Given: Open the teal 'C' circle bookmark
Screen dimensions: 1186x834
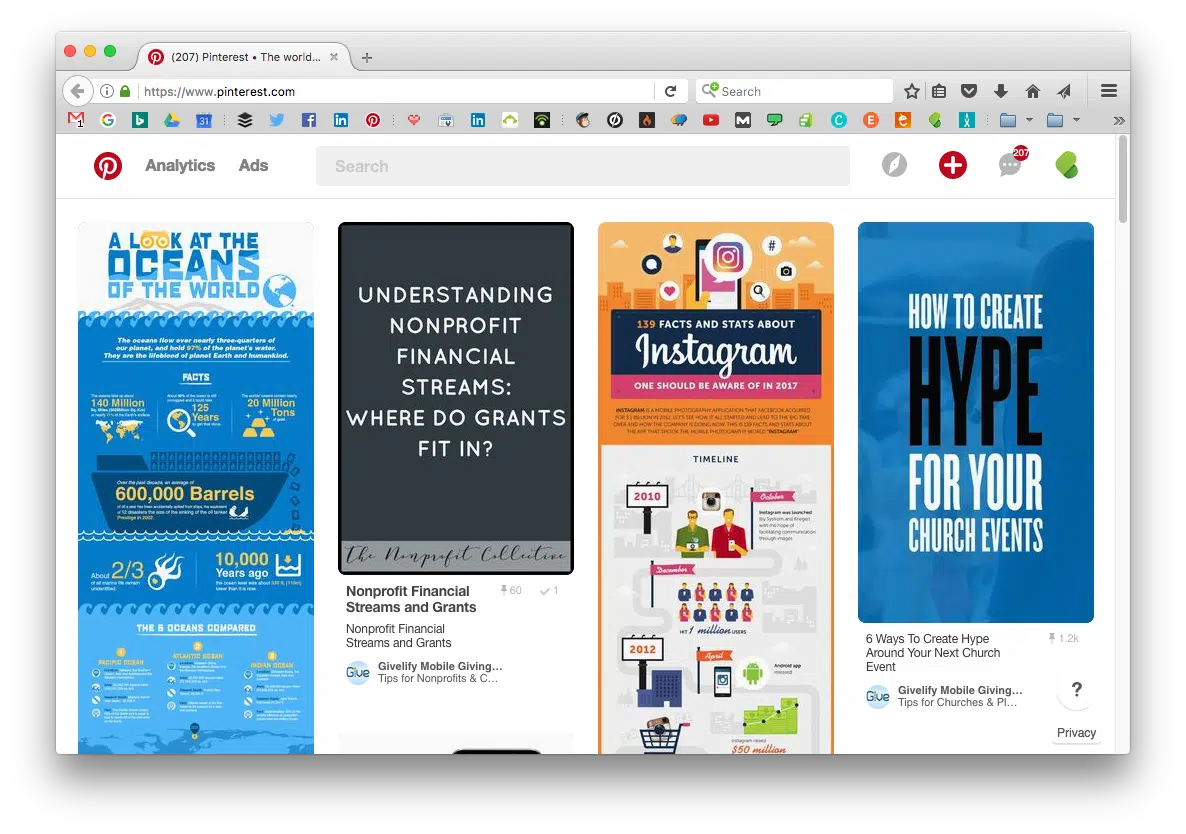Looking at the screenshot, I should click(839, 119).
